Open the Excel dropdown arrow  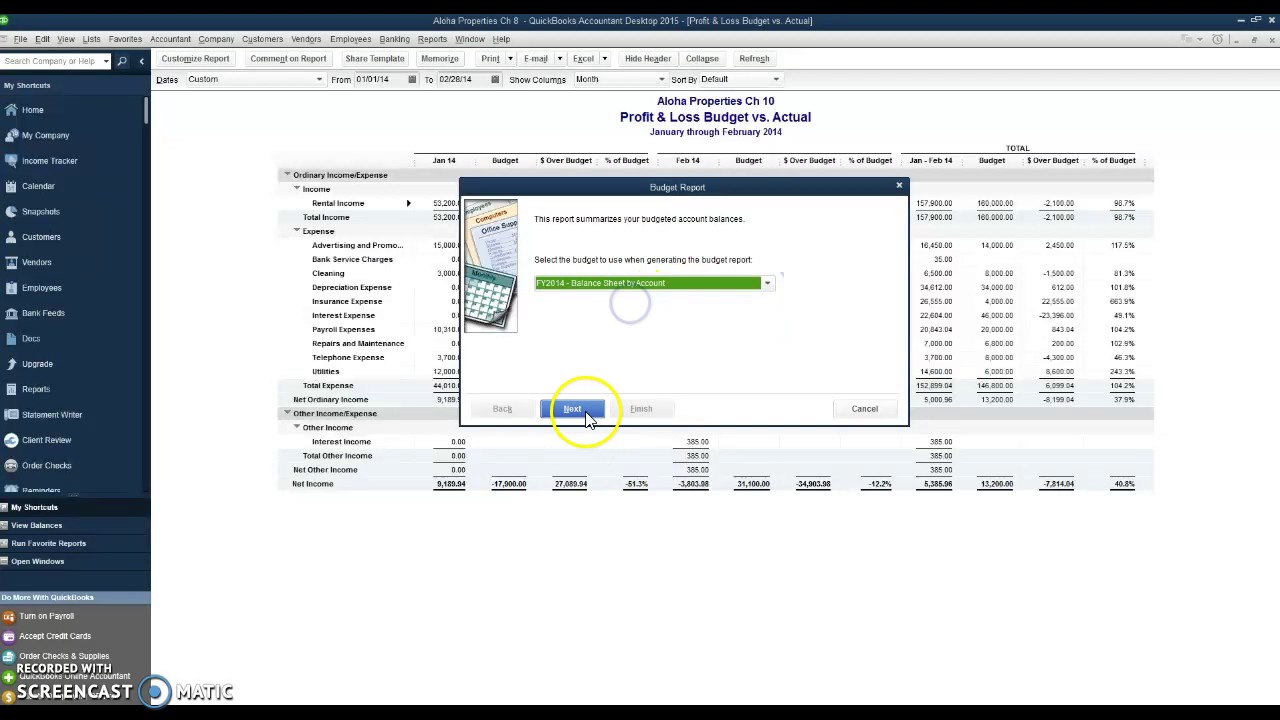coord(604,59)
